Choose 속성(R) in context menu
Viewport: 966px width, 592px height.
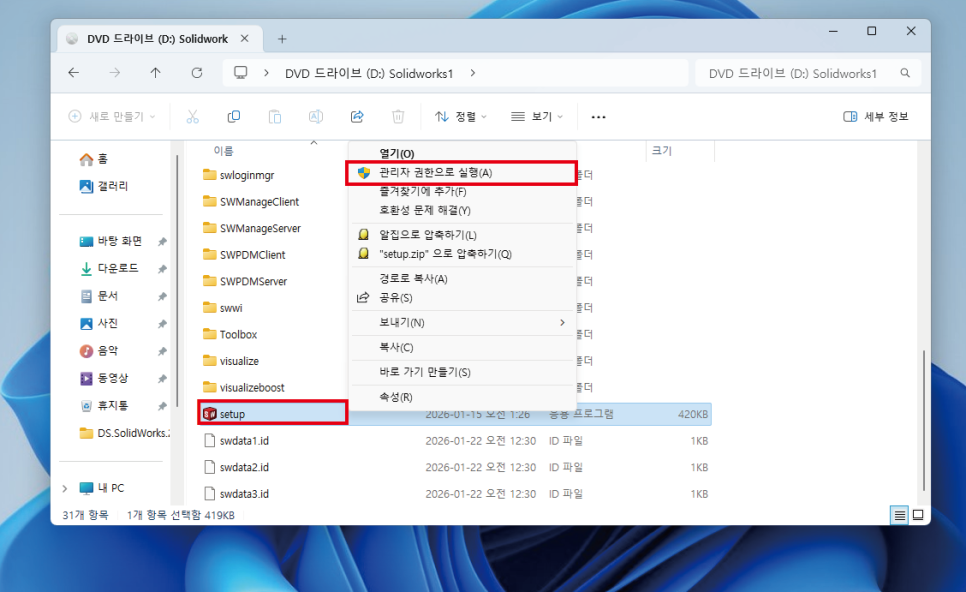click(x=462, y=397)
